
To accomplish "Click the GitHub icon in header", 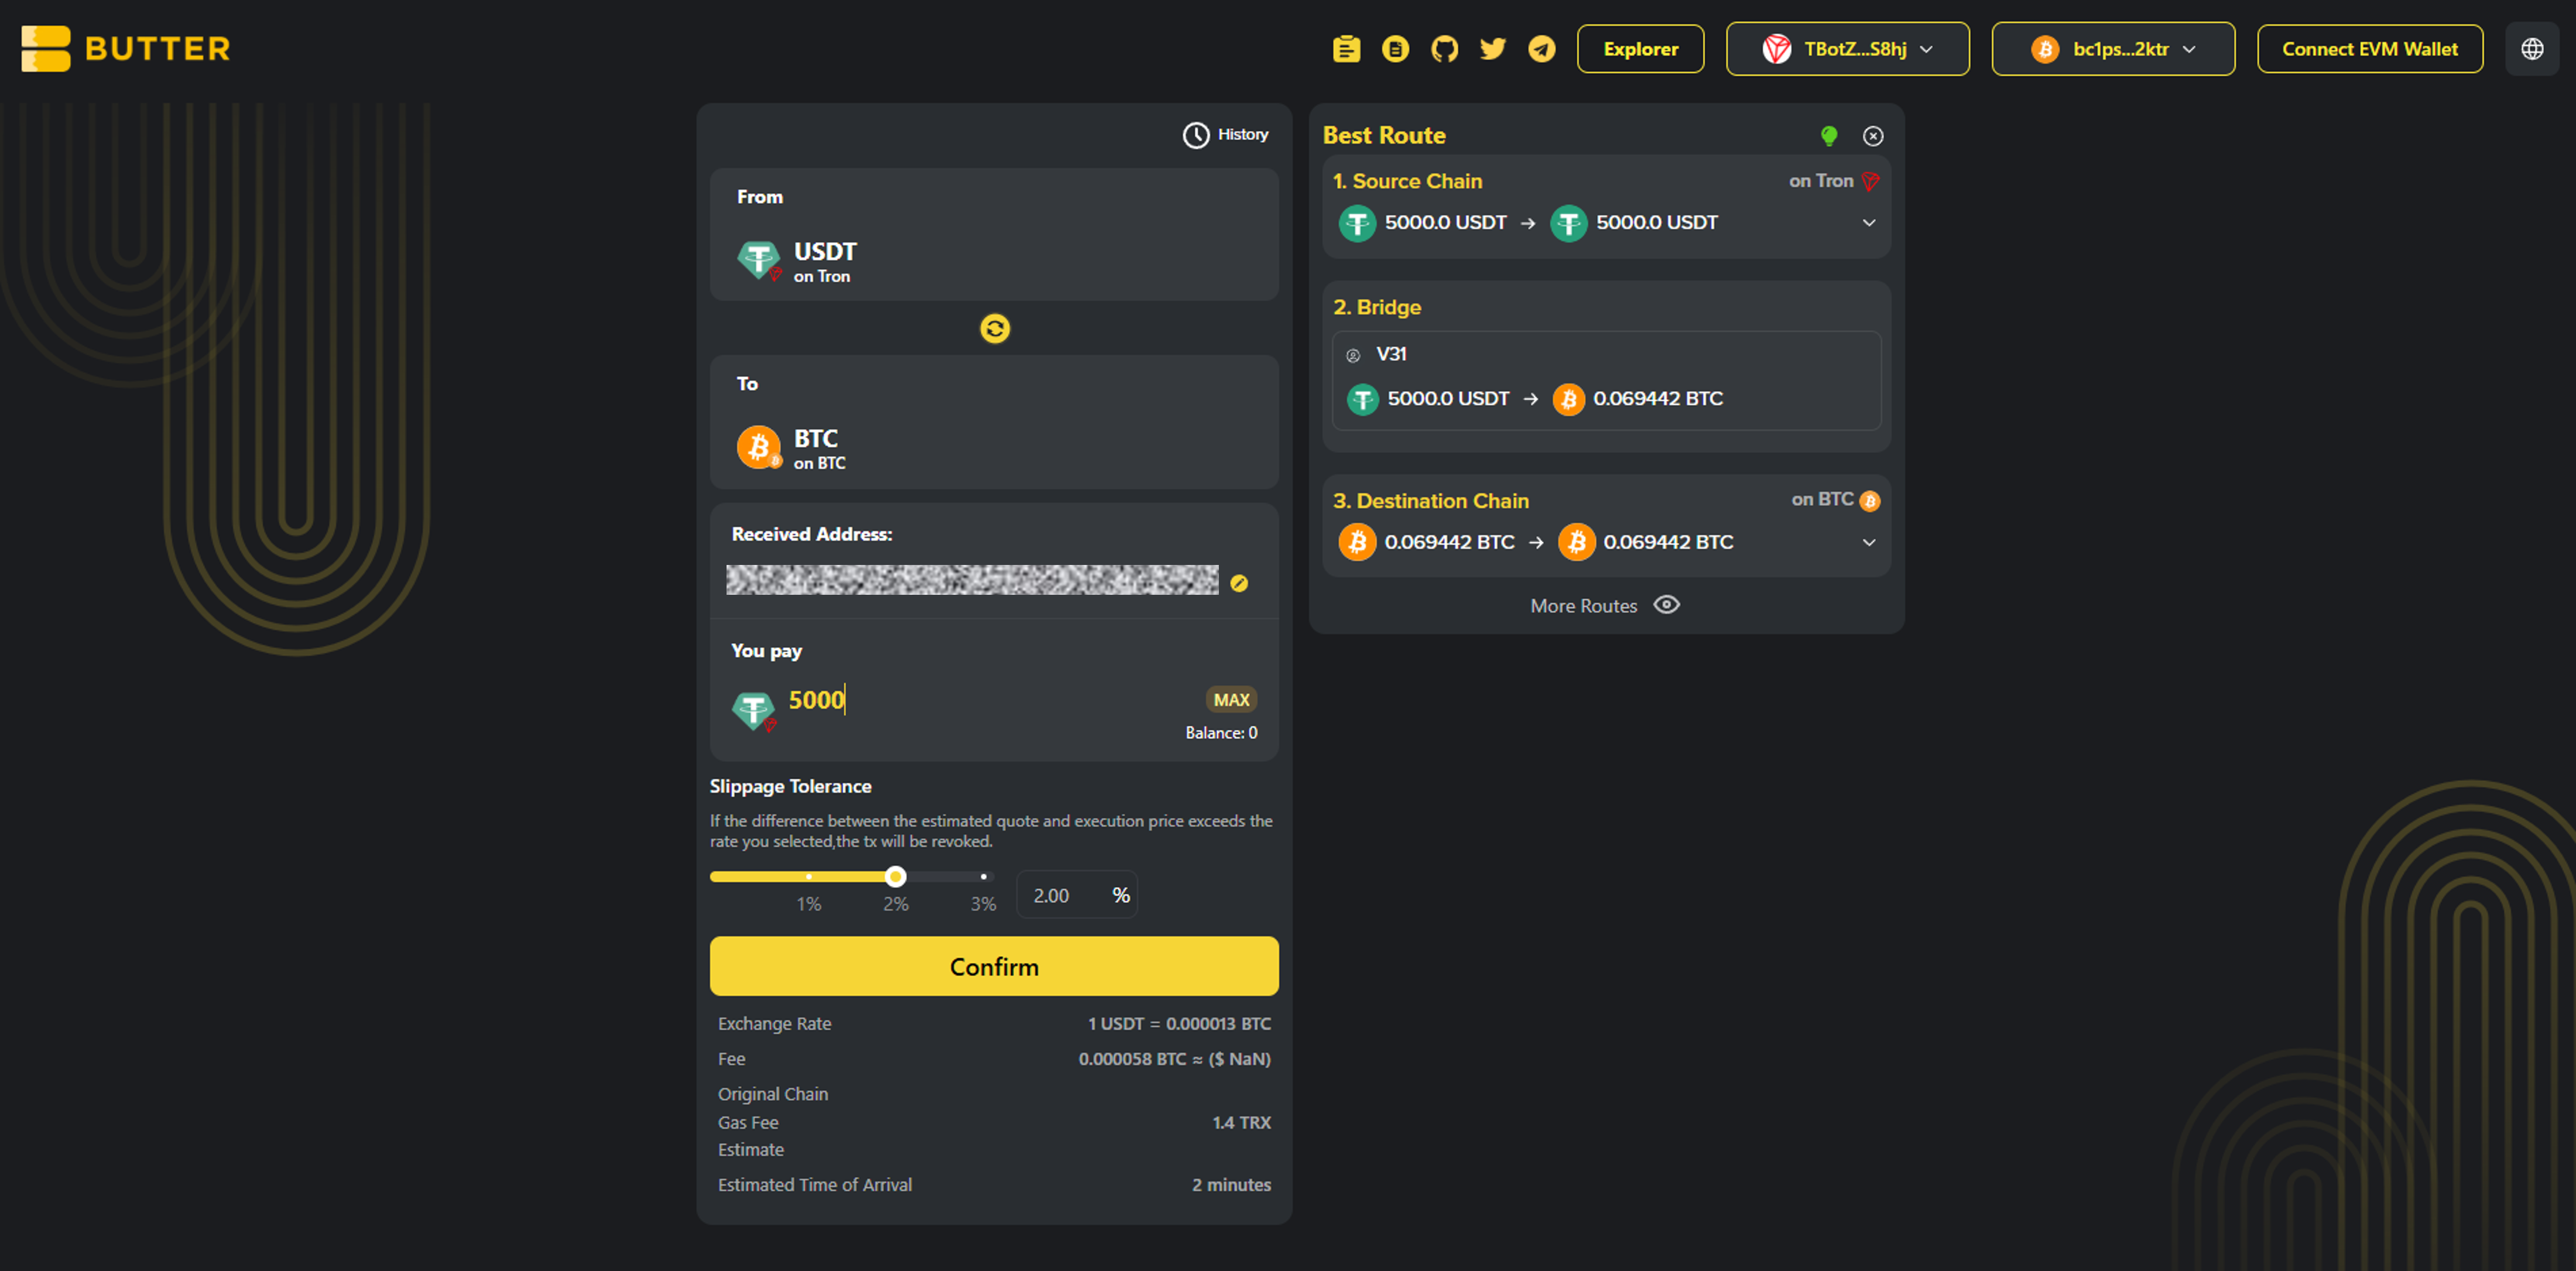I will (x=1444, y=49).
